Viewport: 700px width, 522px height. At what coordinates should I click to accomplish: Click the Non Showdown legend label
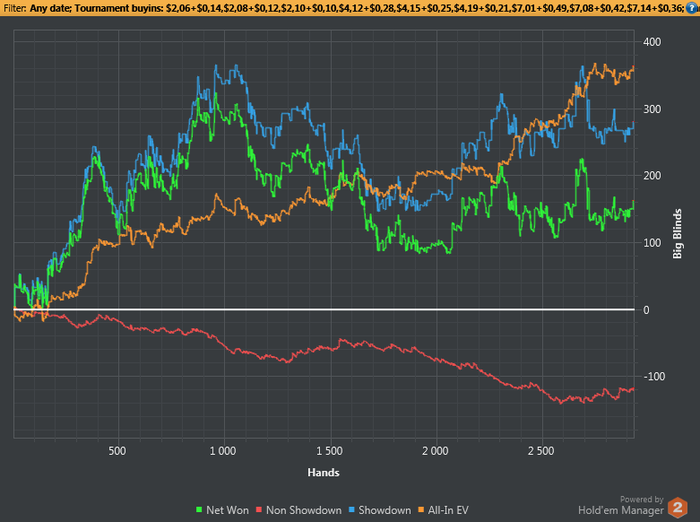304,510
